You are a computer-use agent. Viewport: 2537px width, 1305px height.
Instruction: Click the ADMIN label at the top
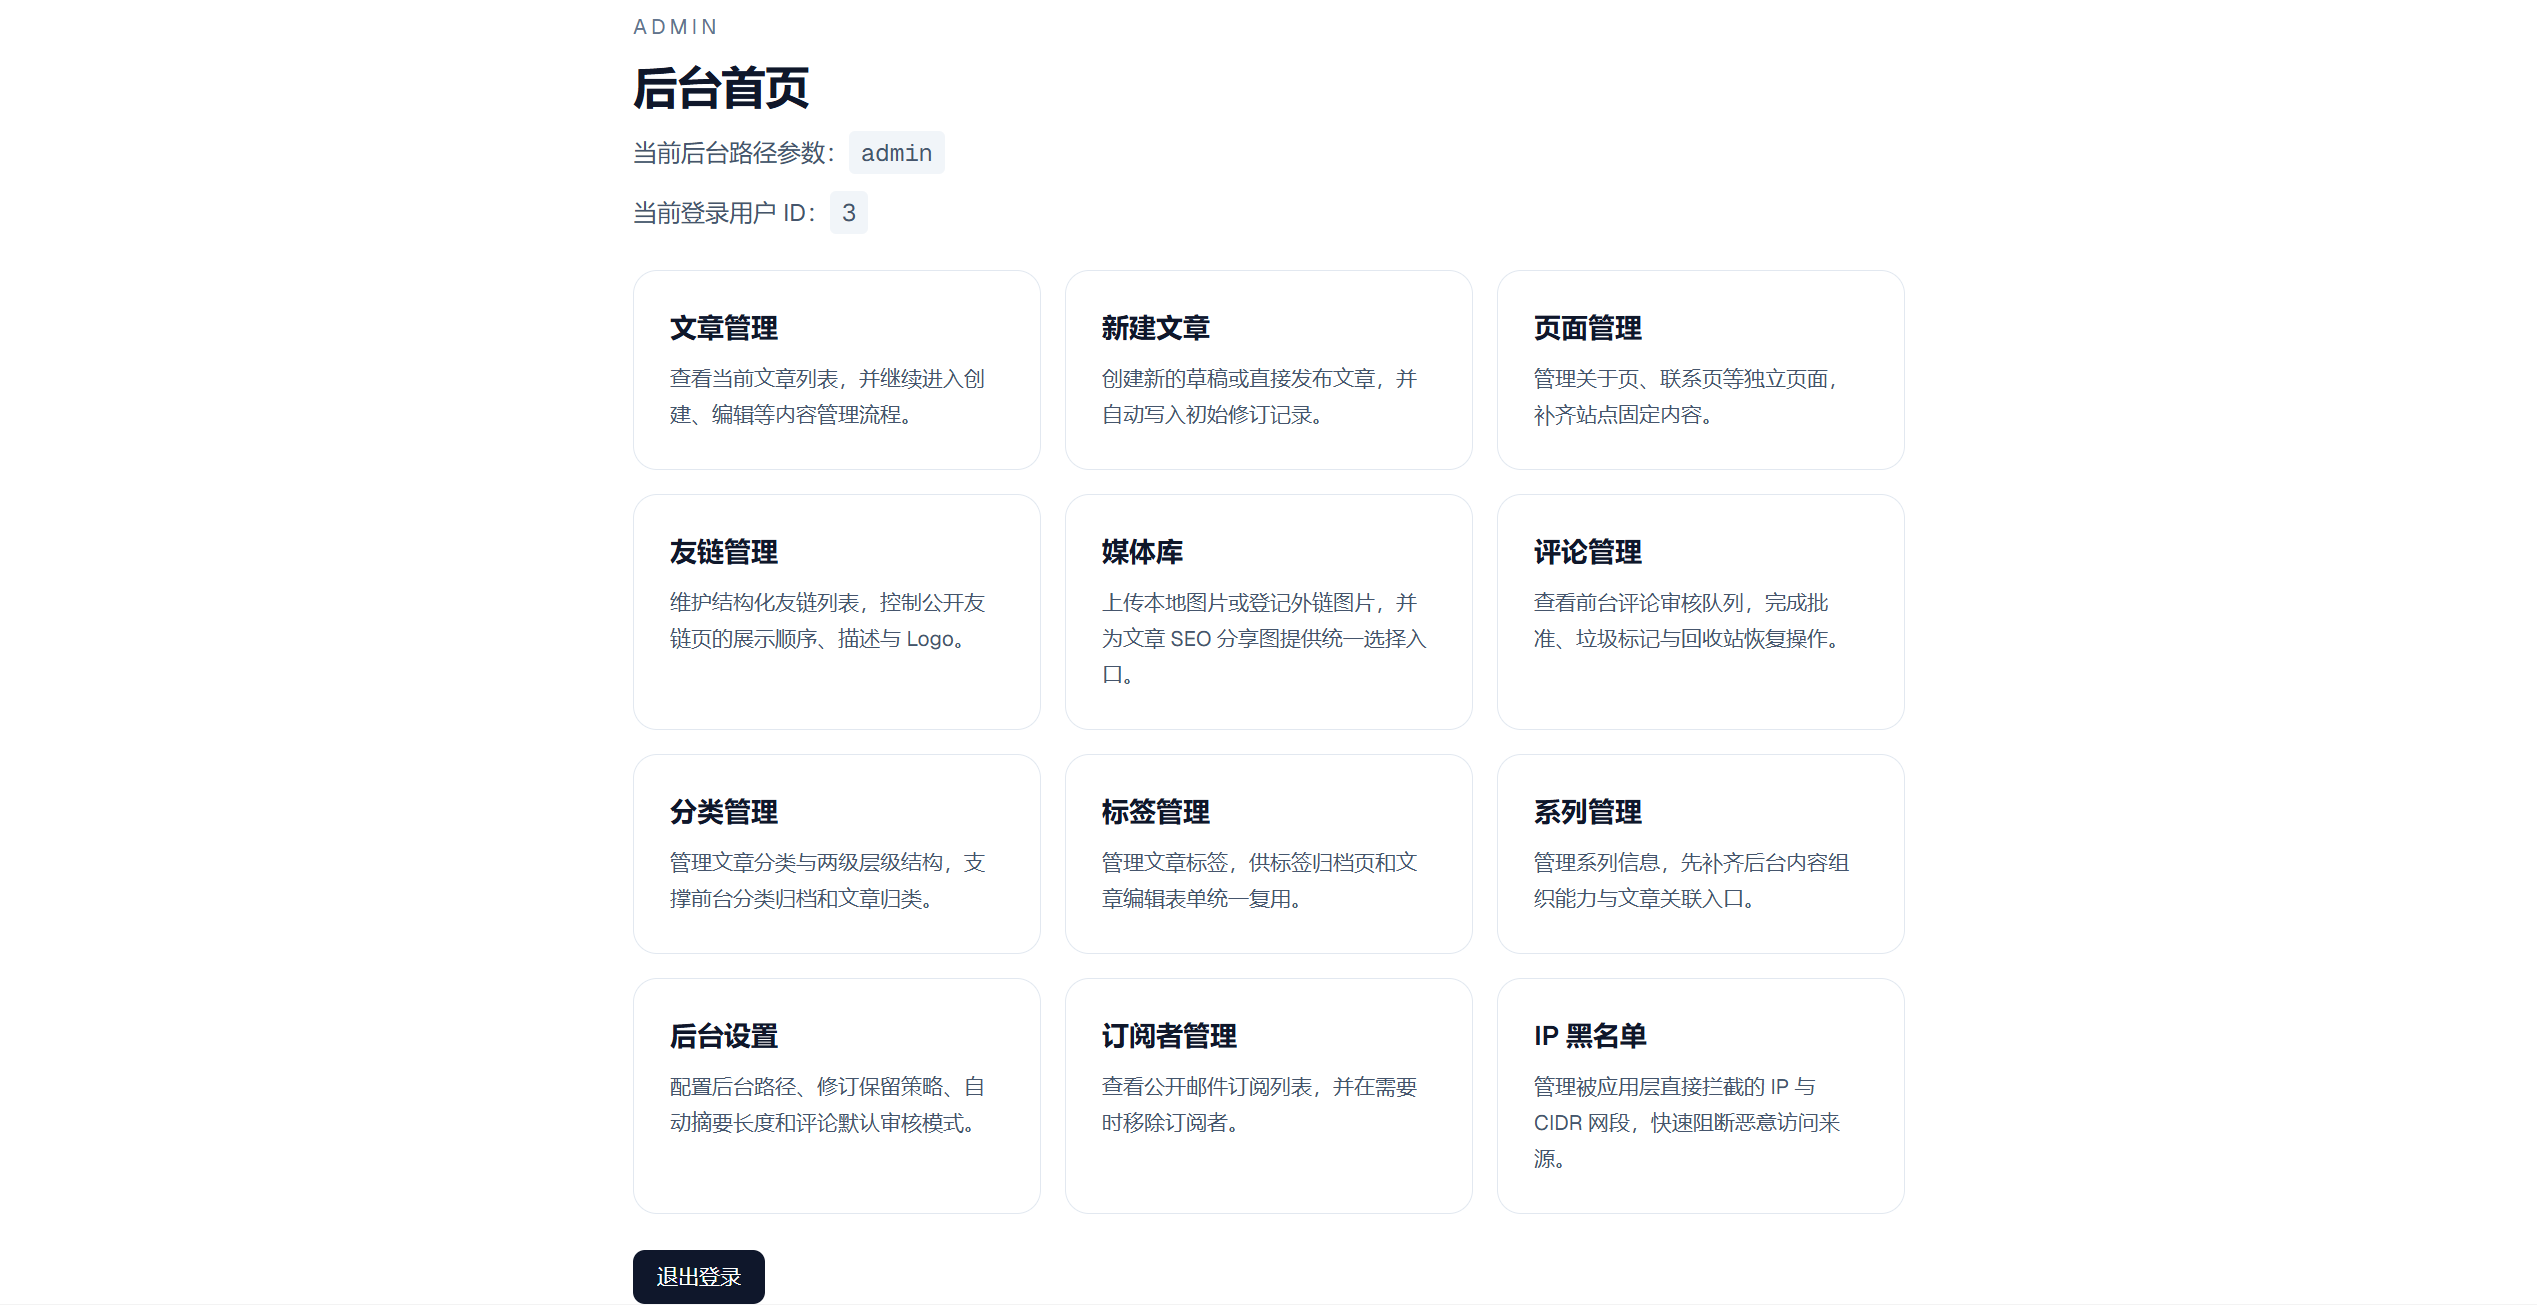coord(675,26)
